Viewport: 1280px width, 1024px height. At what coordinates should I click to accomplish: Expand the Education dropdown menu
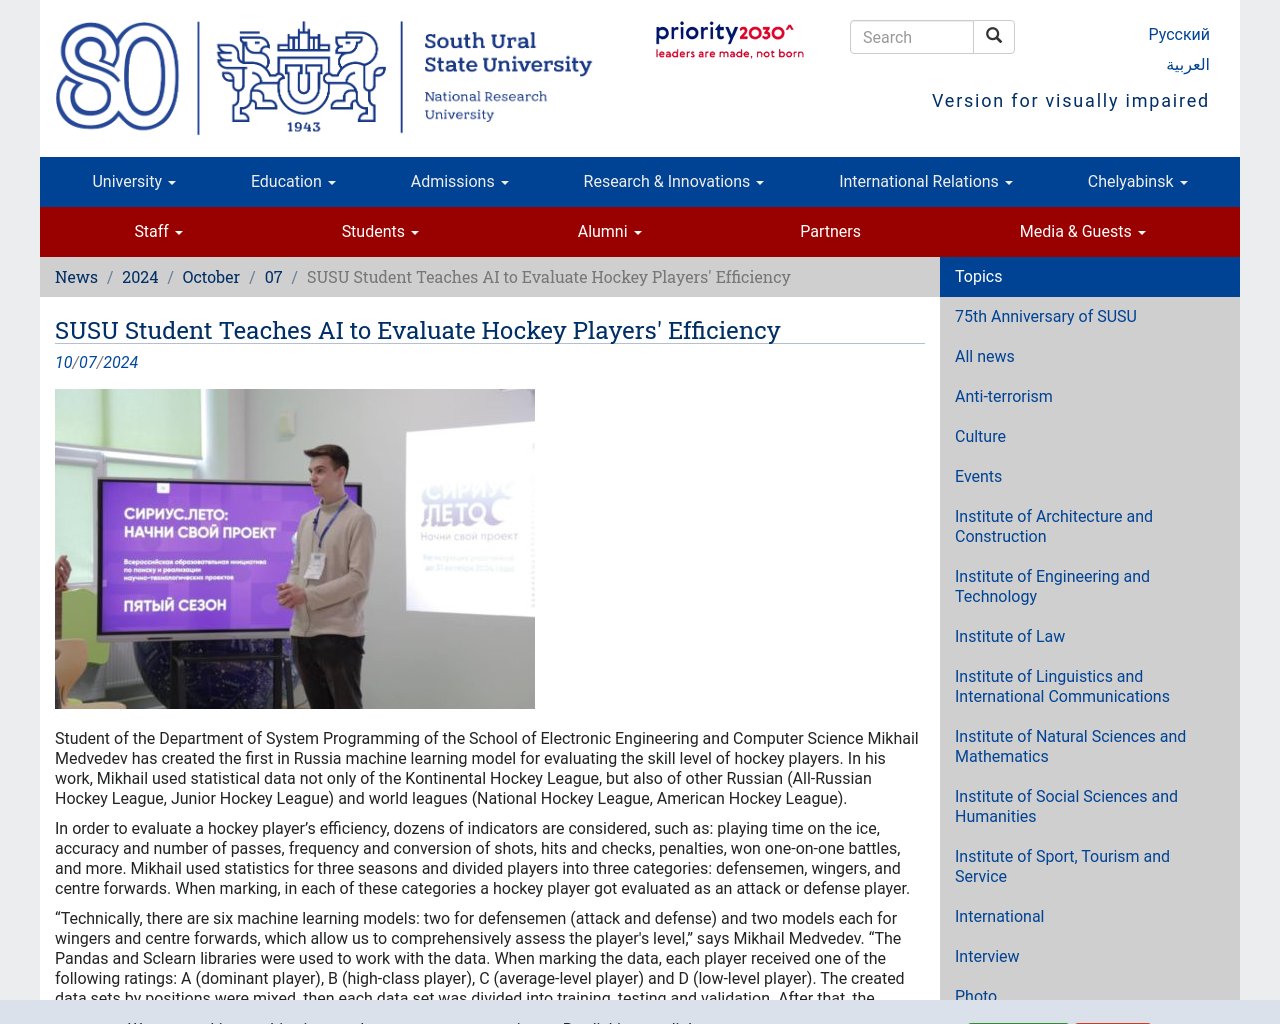tap(293, 182)
